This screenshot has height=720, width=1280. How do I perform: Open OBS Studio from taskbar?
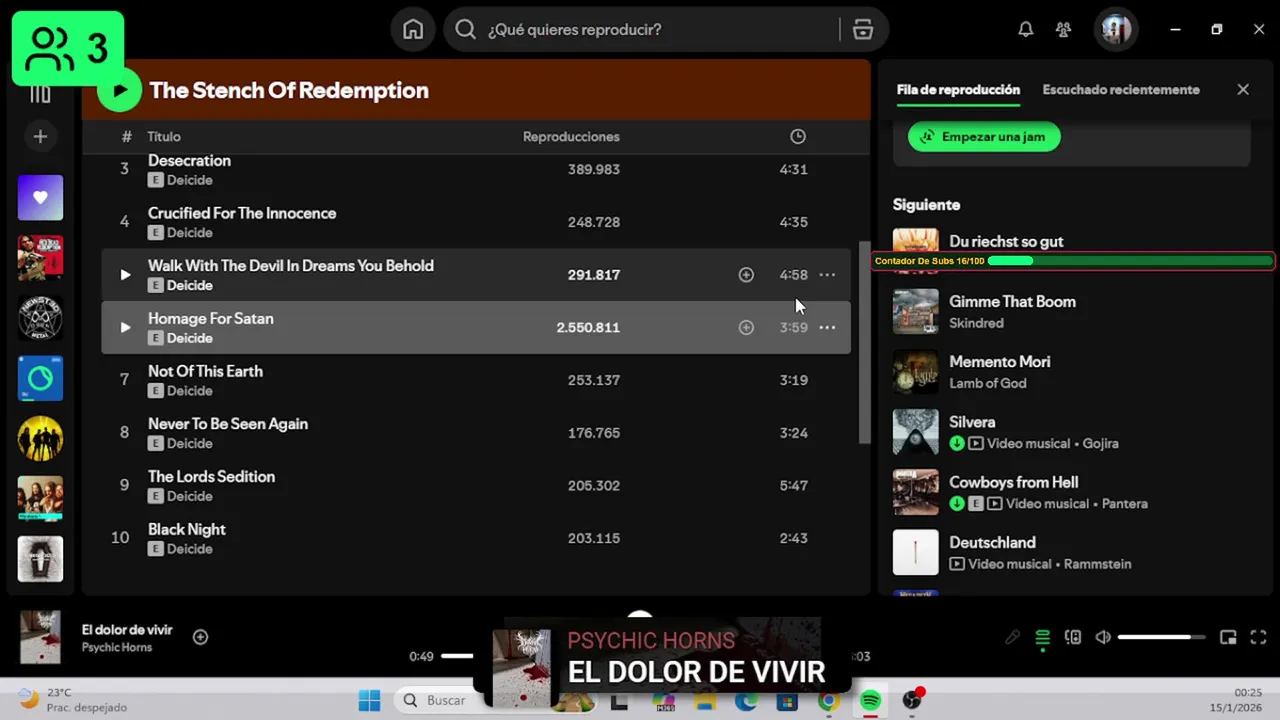tap(912, 699)
